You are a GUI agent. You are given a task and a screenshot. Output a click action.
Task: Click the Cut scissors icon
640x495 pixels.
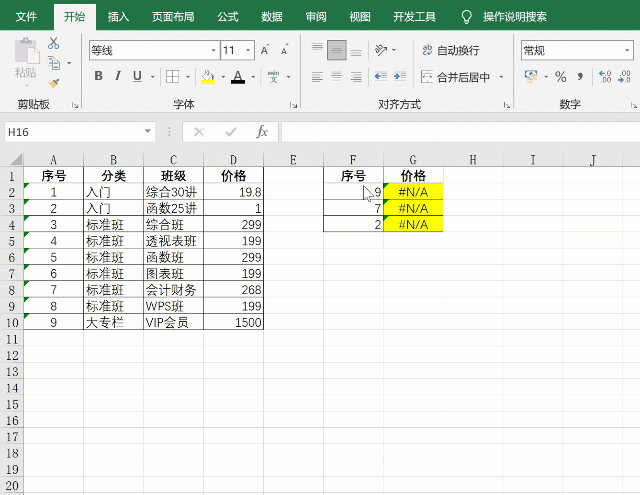[53, 43]
